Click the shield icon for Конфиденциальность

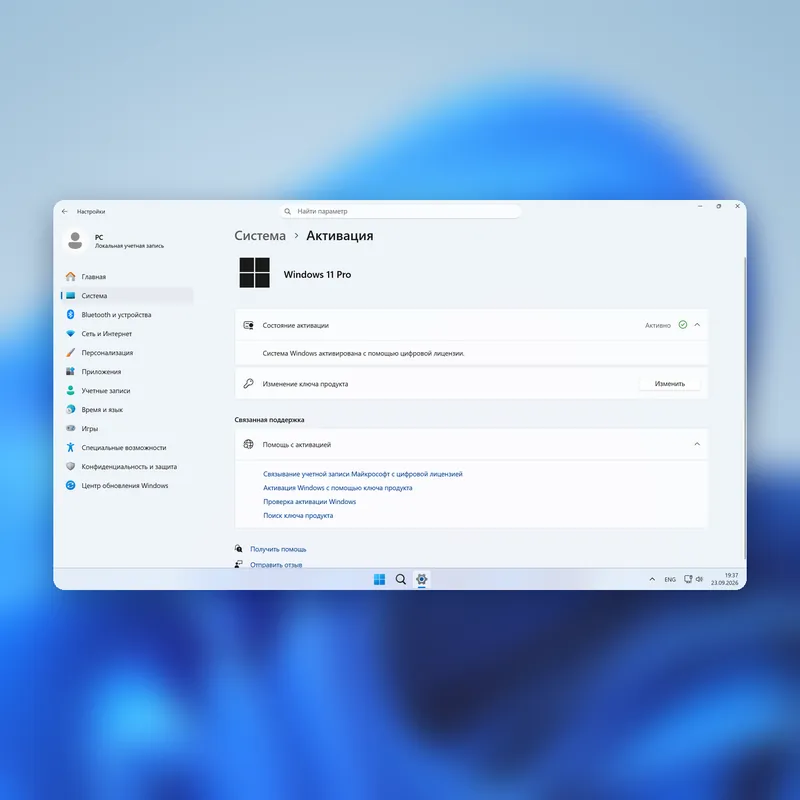point(70,466)
